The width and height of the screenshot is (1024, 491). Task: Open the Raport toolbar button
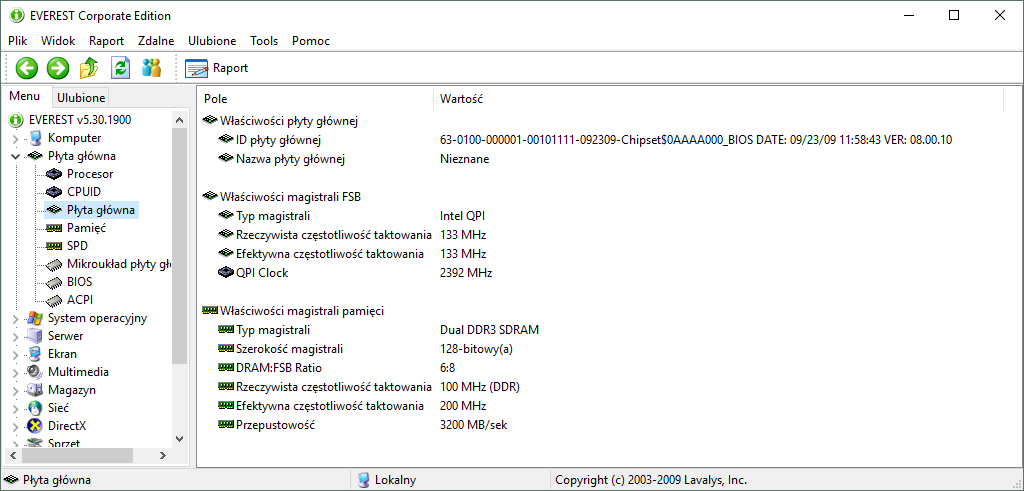pos(217,68)
